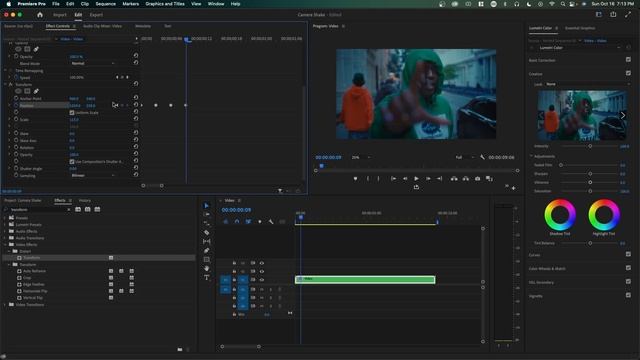Select the Razor tool
Screen dimensions: 640x360
[x=207, y=233]
